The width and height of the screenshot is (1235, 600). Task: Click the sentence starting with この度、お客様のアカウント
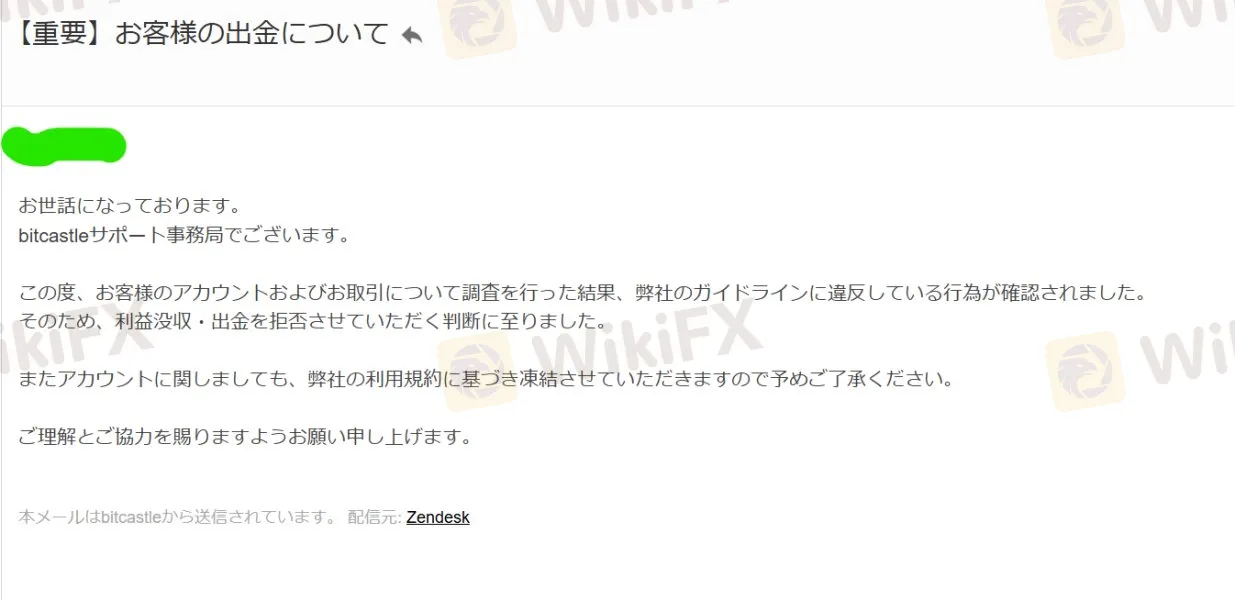(581, 294)
